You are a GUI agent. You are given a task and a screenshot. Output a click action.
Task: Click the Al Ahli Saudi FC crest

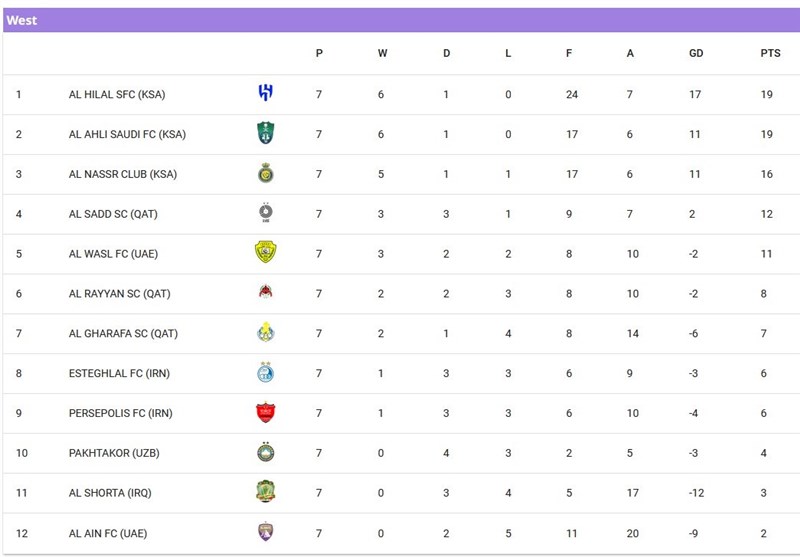(x=265, y=134)
